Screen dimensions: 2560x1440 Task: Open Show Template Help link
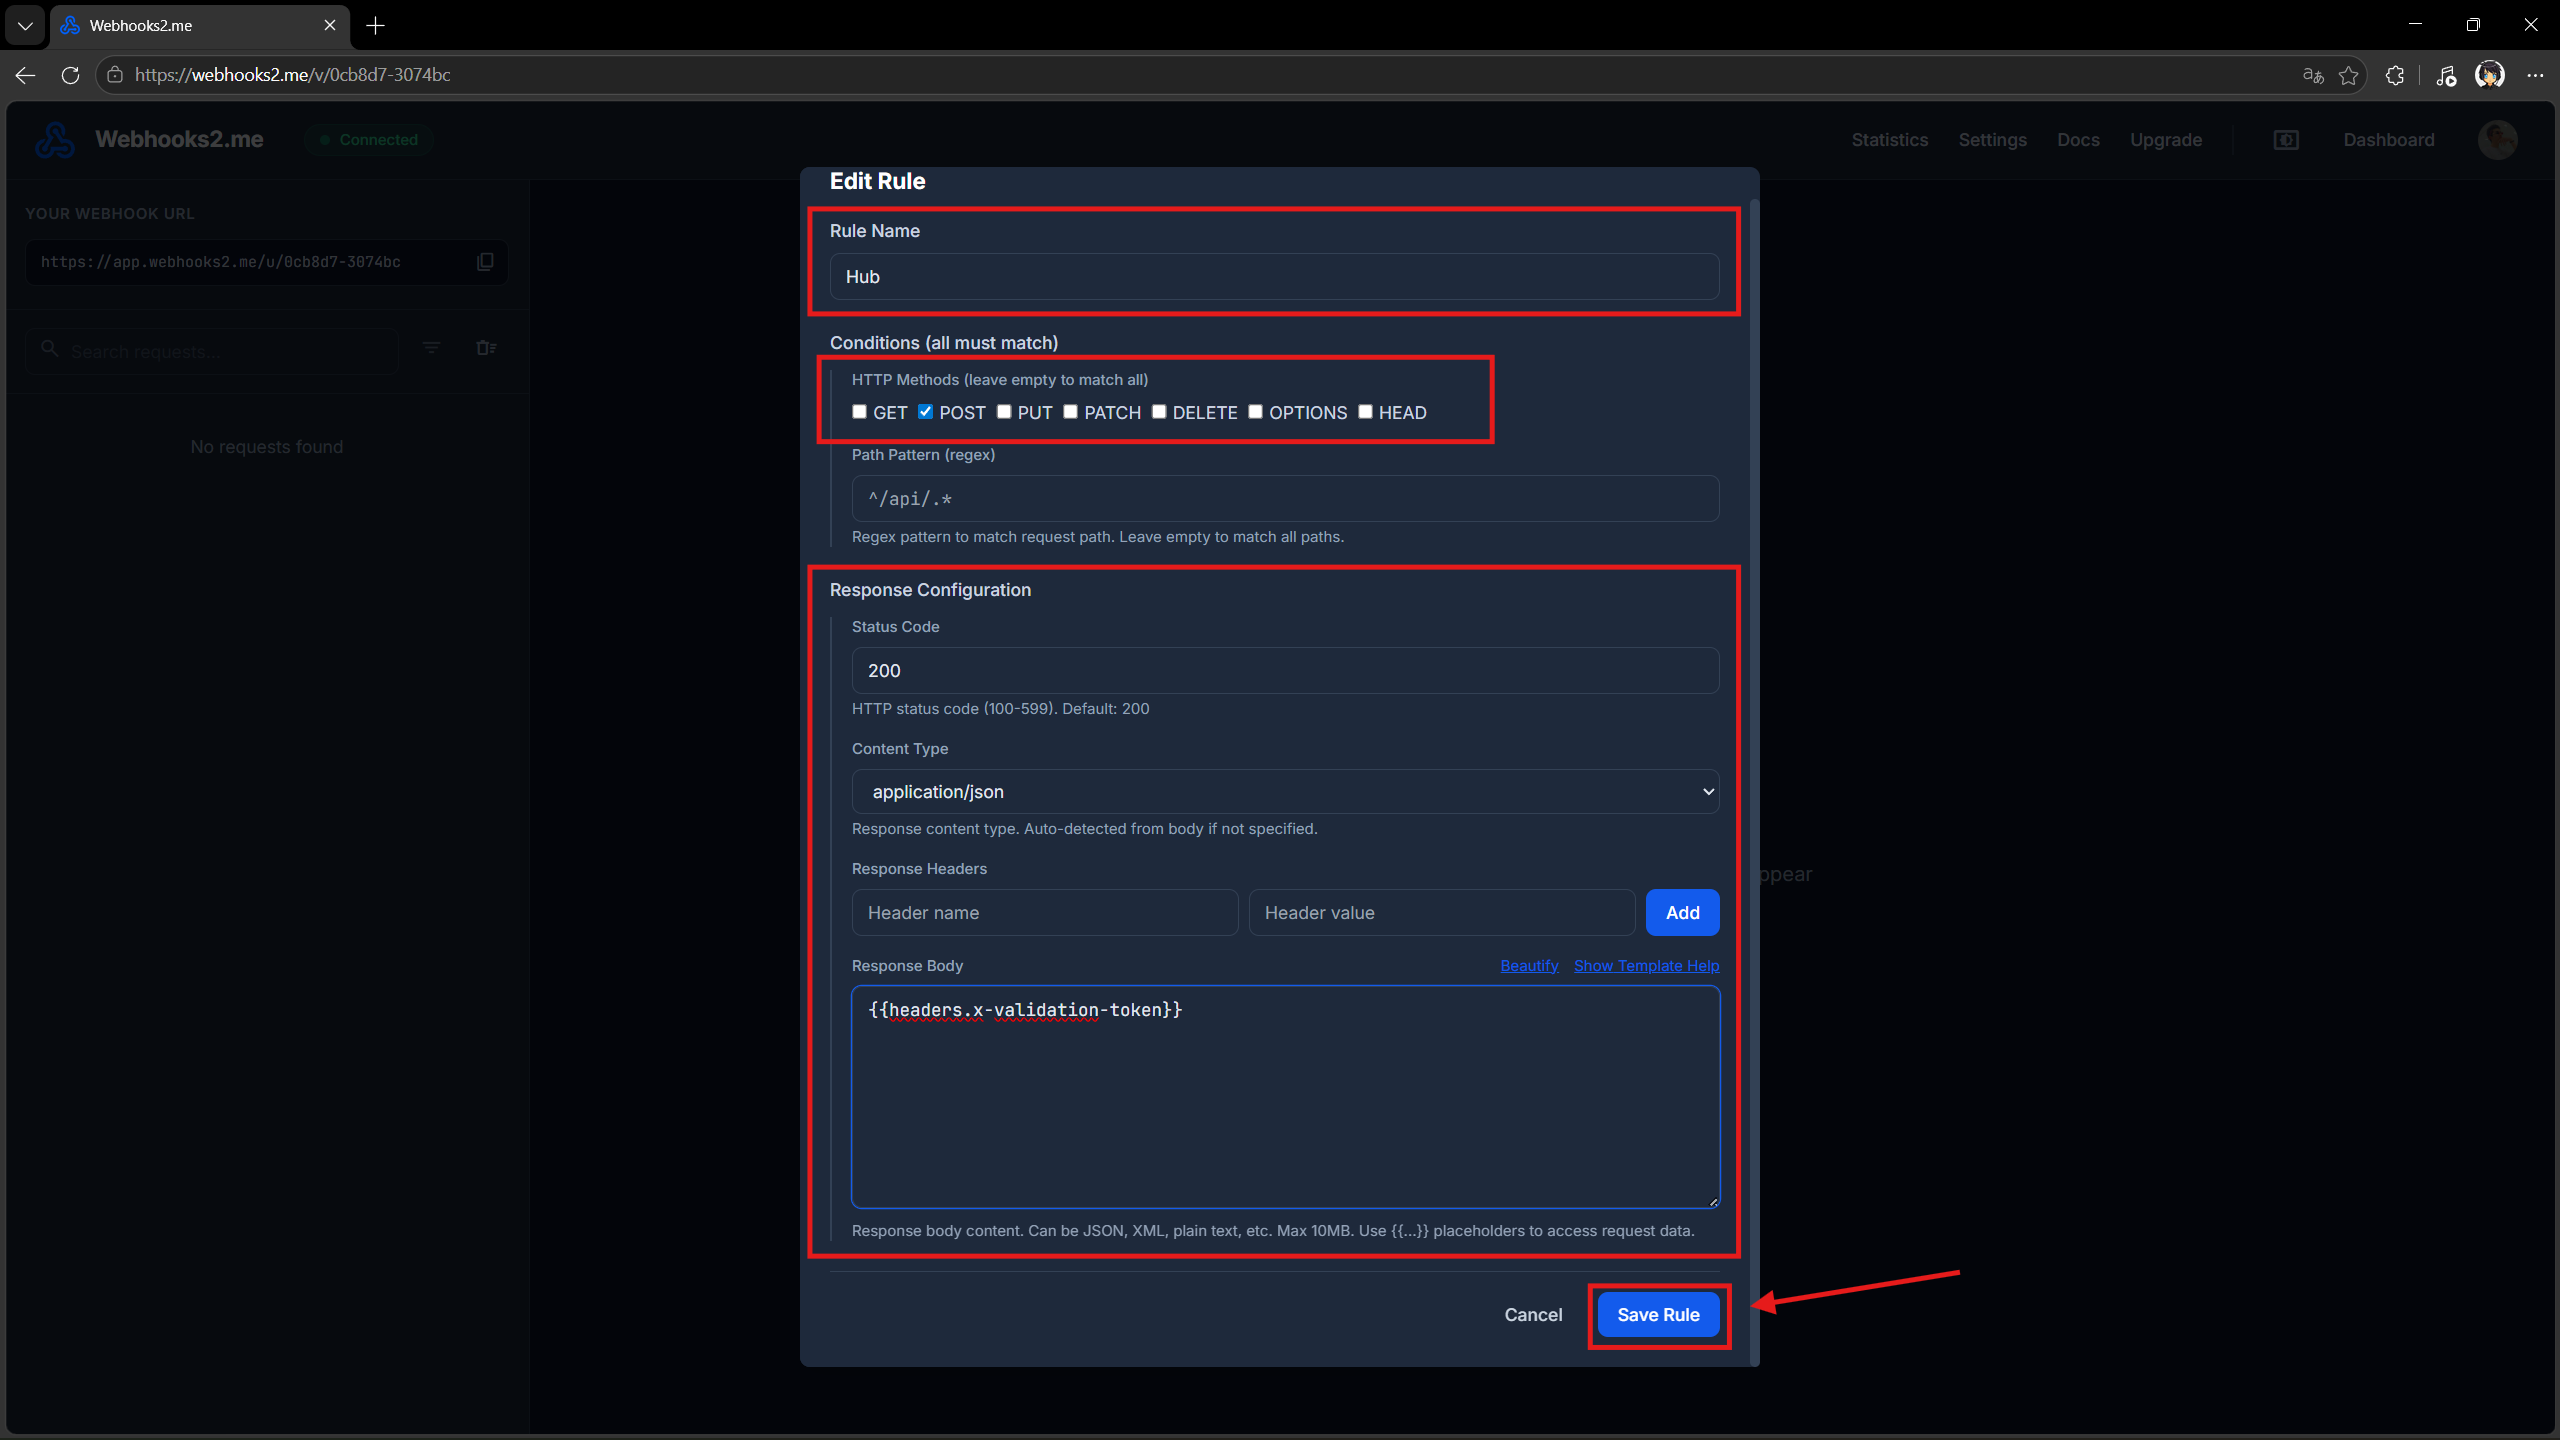click(1646, 965)
